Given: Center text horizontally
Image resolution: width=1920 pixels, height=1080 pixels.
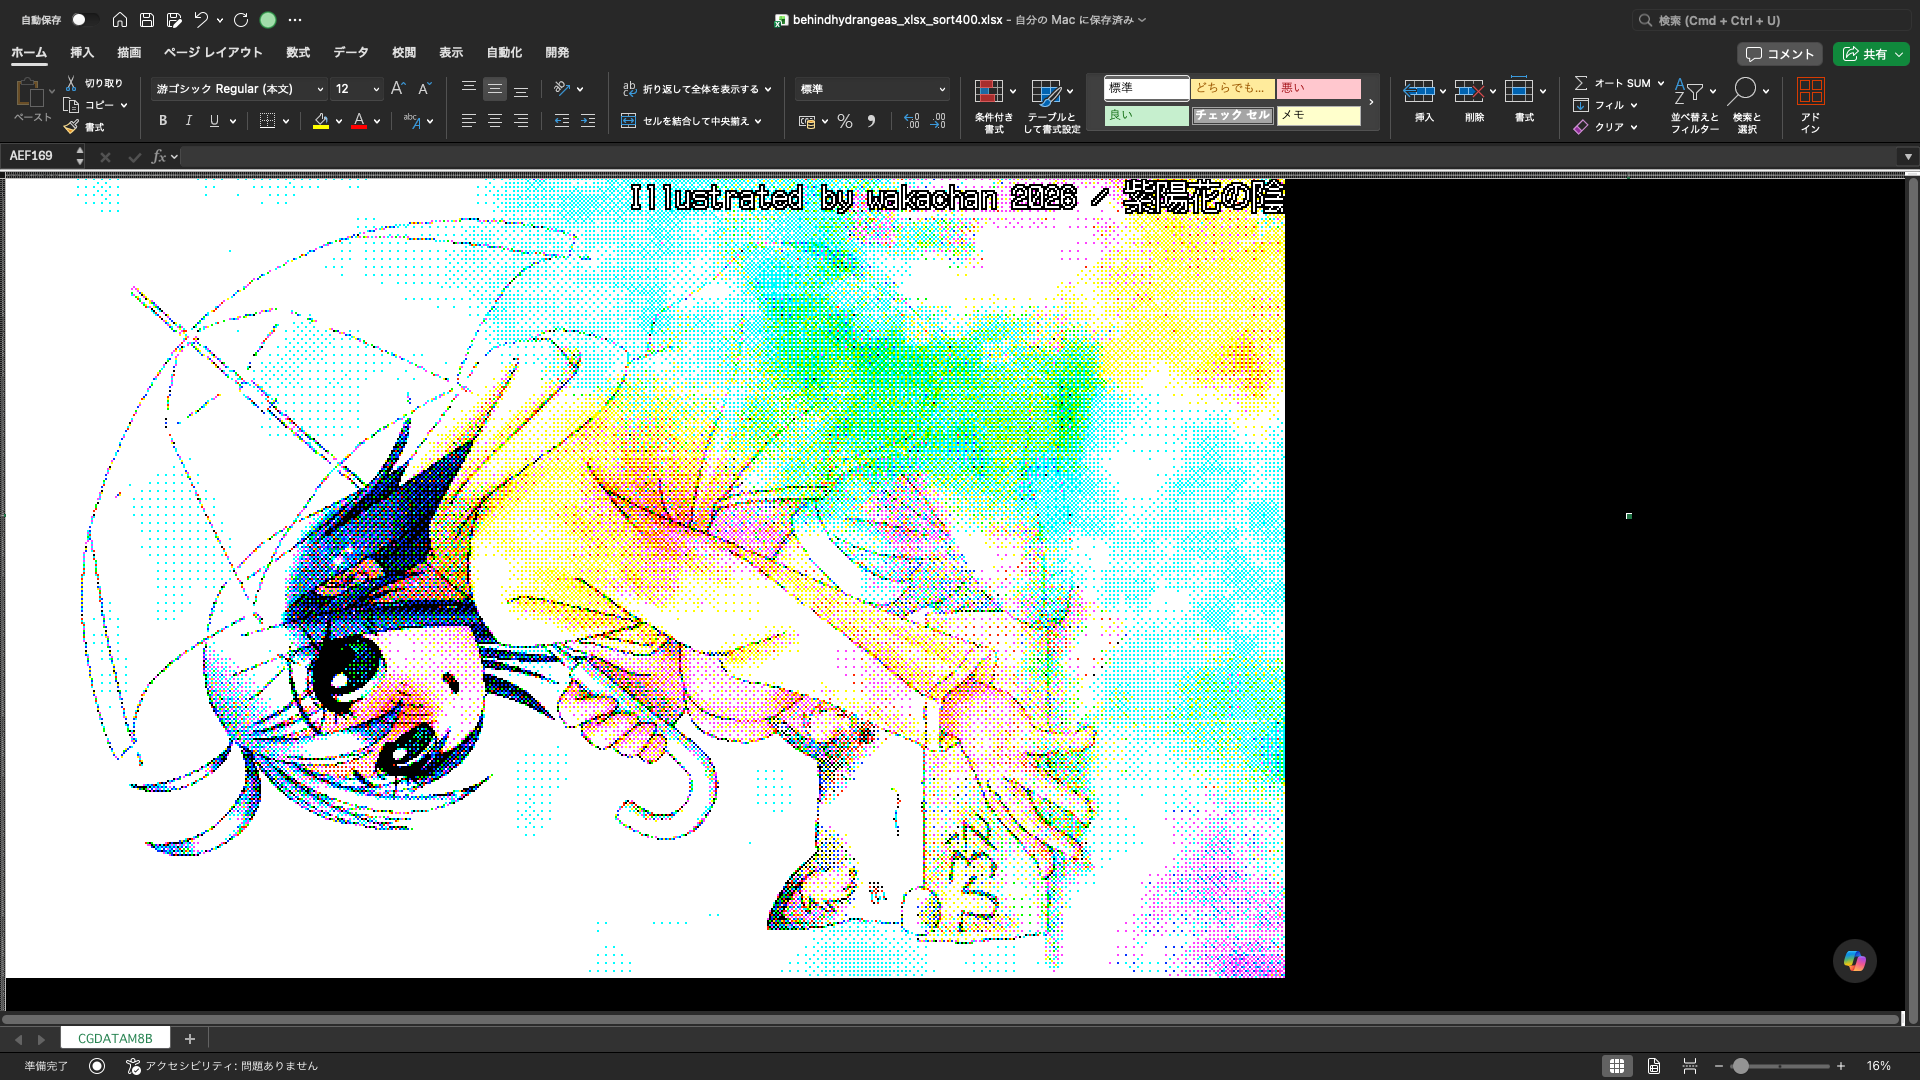Looking at the screenshot, I should [x=495, y=121].
